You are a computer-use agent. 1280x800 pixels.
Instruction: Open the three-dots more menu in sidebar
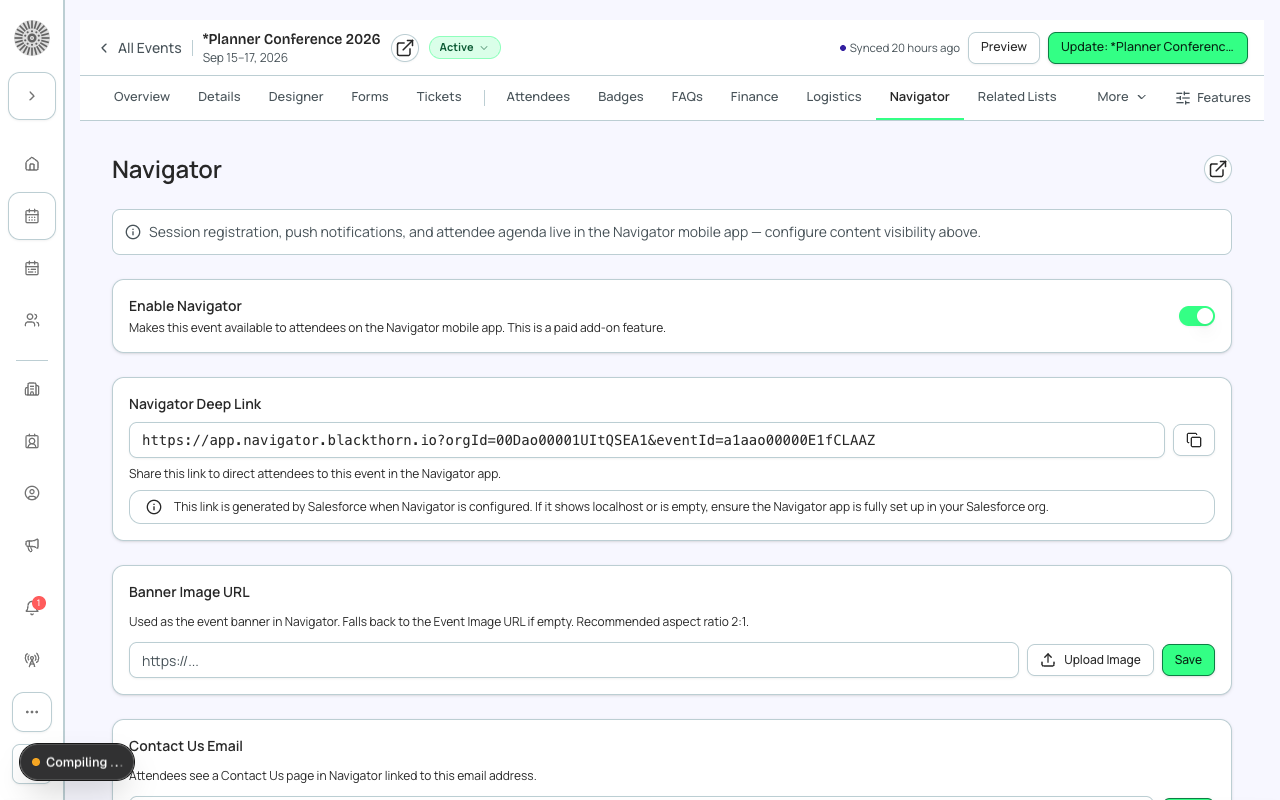[32, 712]
